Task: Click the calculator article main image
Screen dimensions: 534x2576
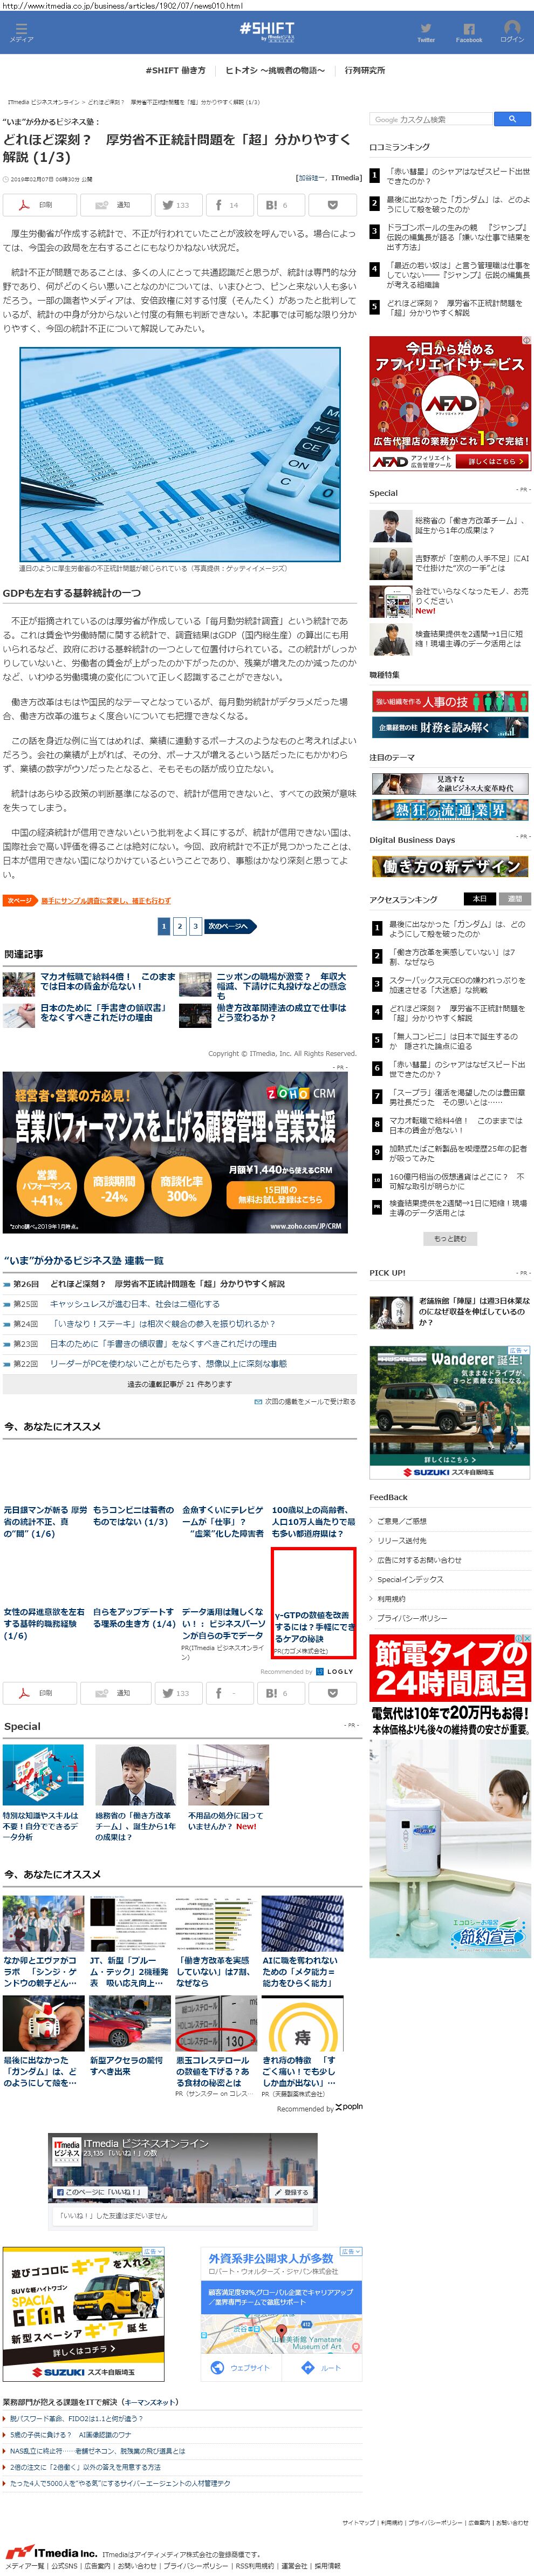Action: 180,454
